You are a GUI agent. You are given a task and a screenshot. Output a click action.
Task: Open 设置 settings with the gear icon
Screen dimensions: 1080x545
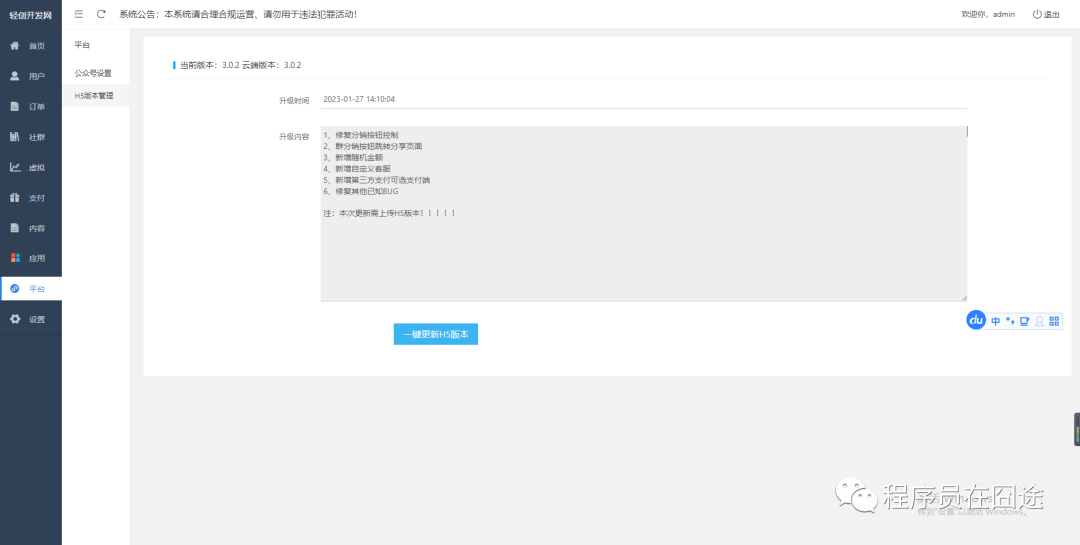point(31,319)
